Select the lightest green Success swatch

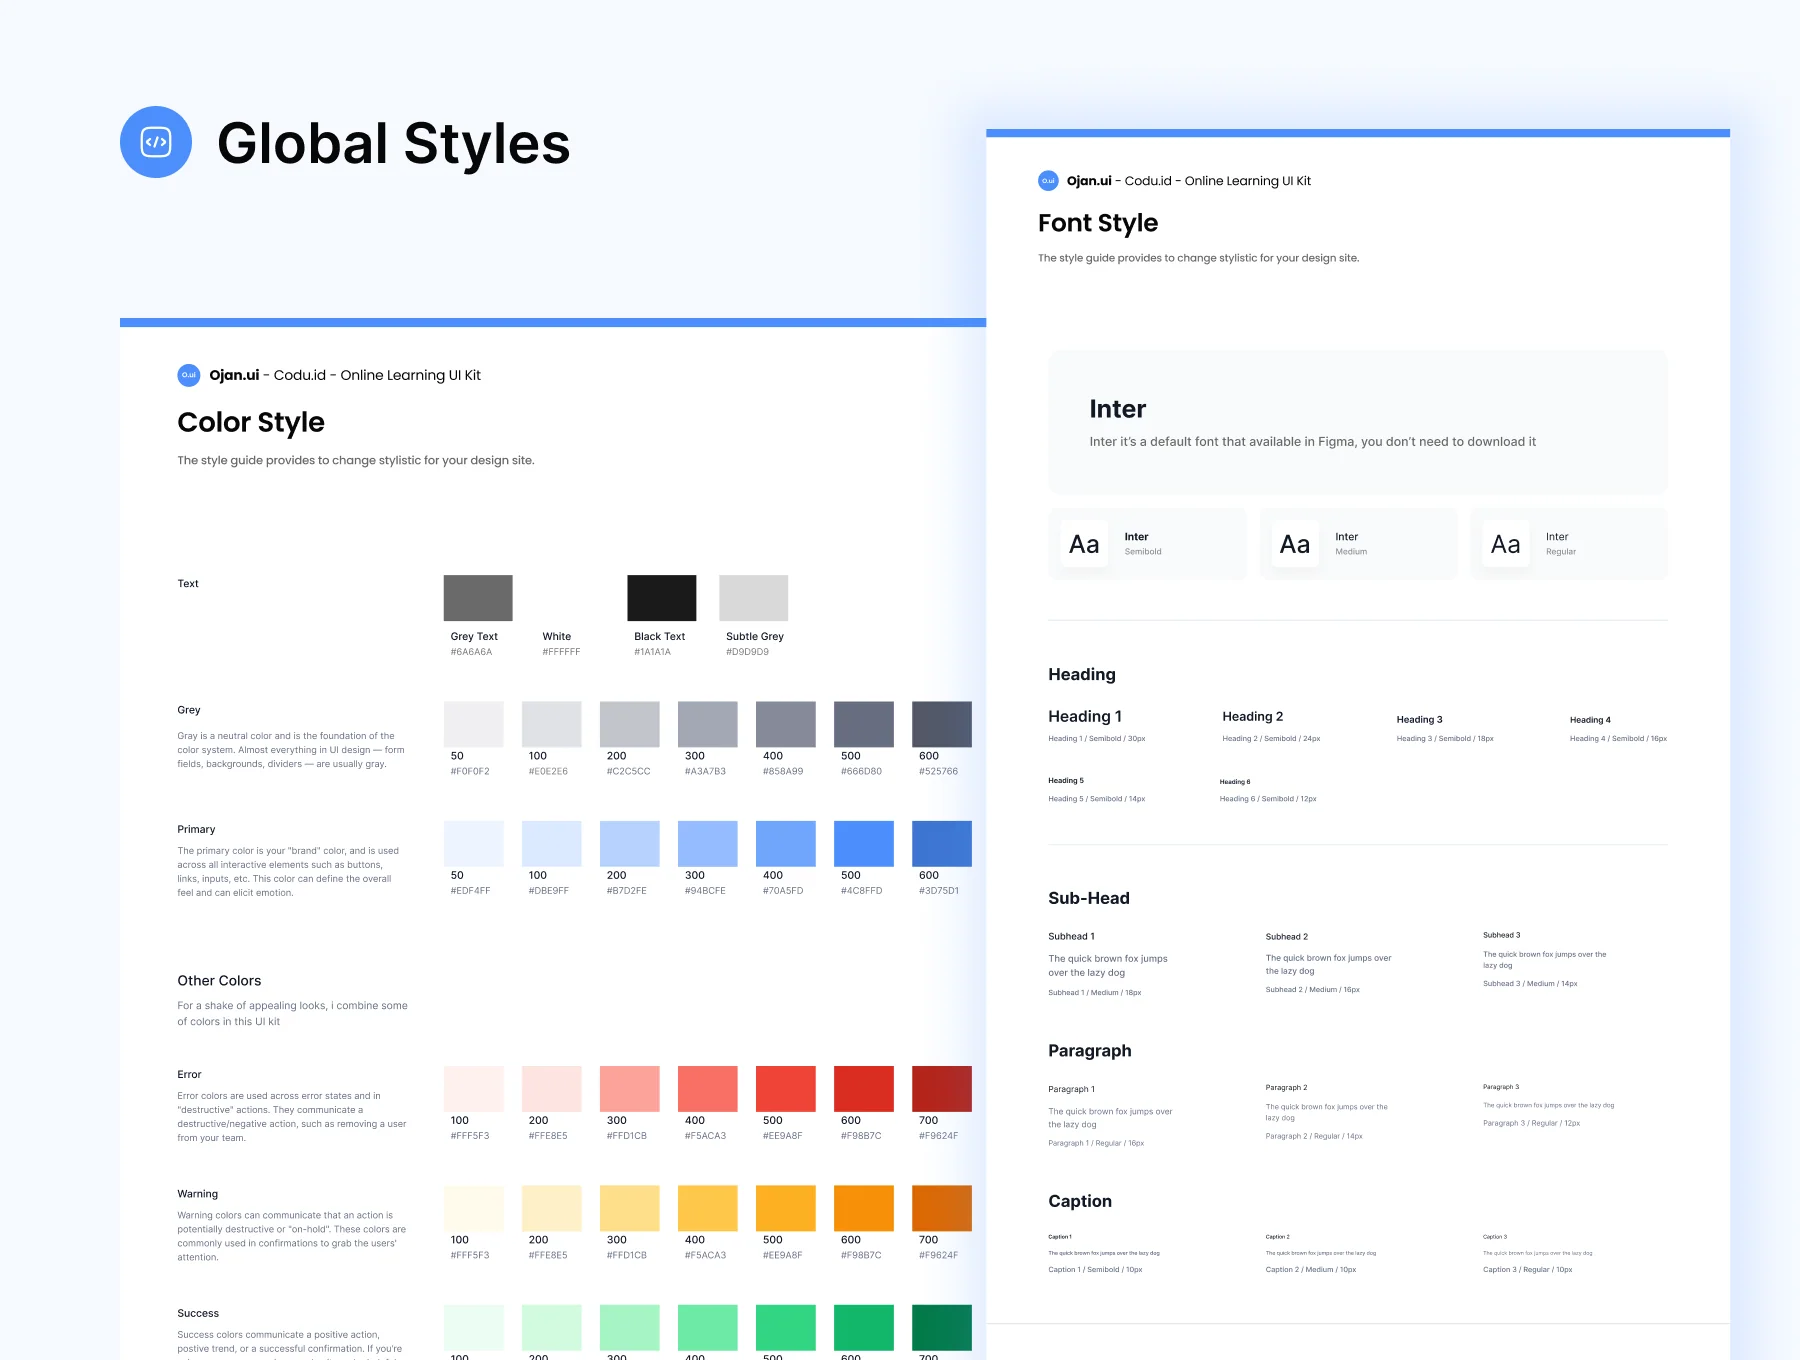[x=474, y=1327]
